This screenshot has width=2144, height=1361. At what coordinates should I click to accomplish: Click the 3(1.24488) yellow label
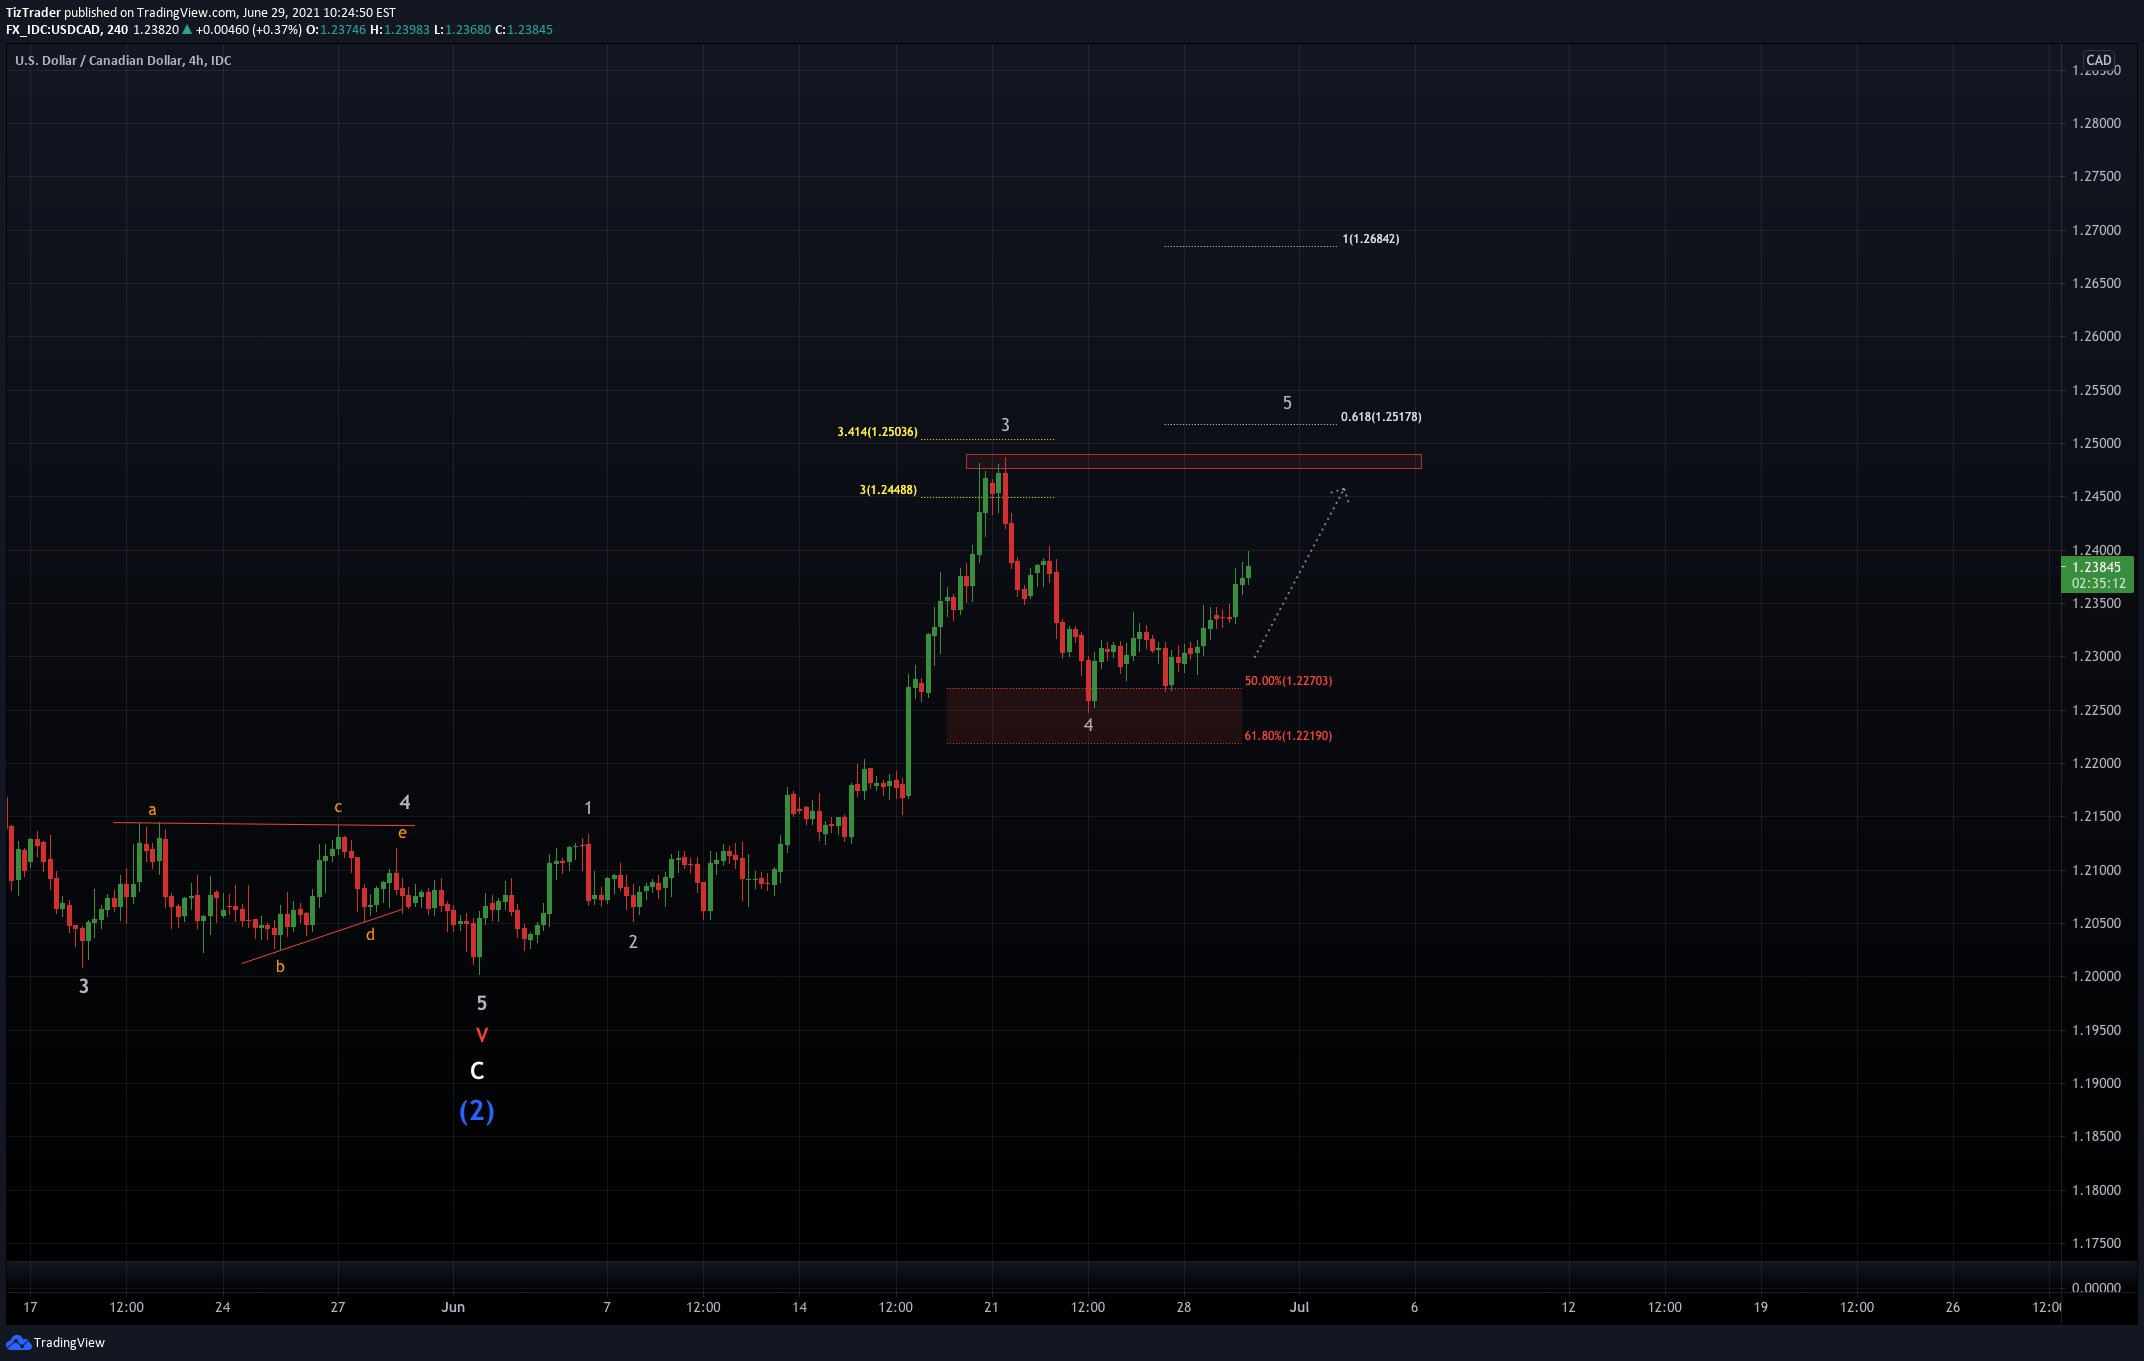point(888,490)
